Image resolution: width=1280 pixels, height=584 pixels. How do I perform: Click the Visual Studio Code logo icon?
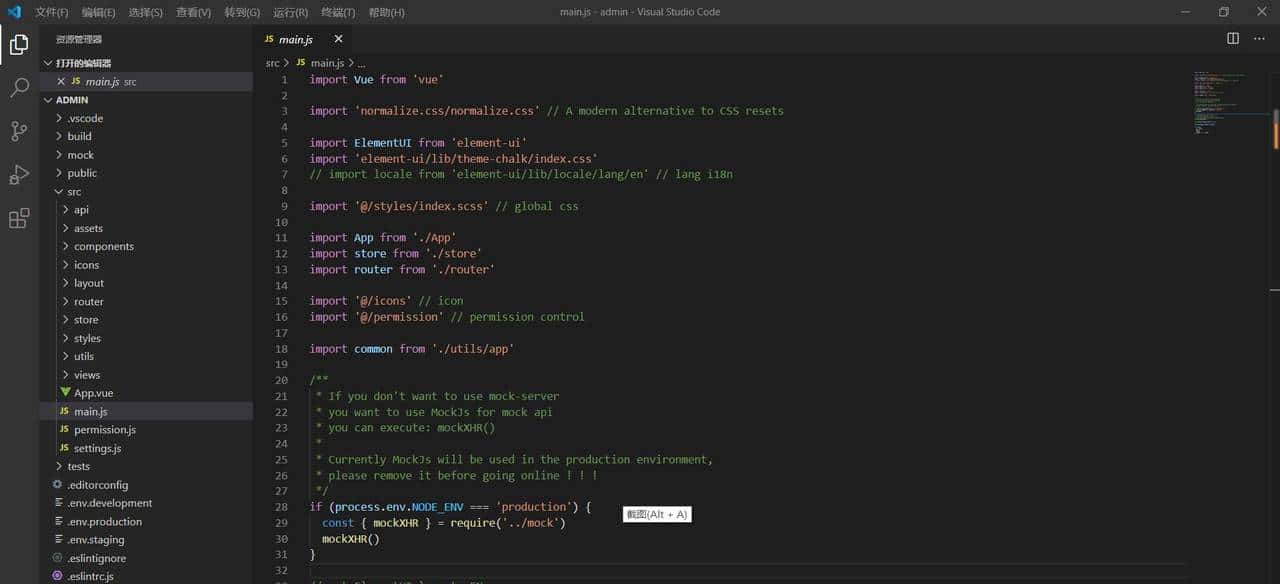click(13, 12)
